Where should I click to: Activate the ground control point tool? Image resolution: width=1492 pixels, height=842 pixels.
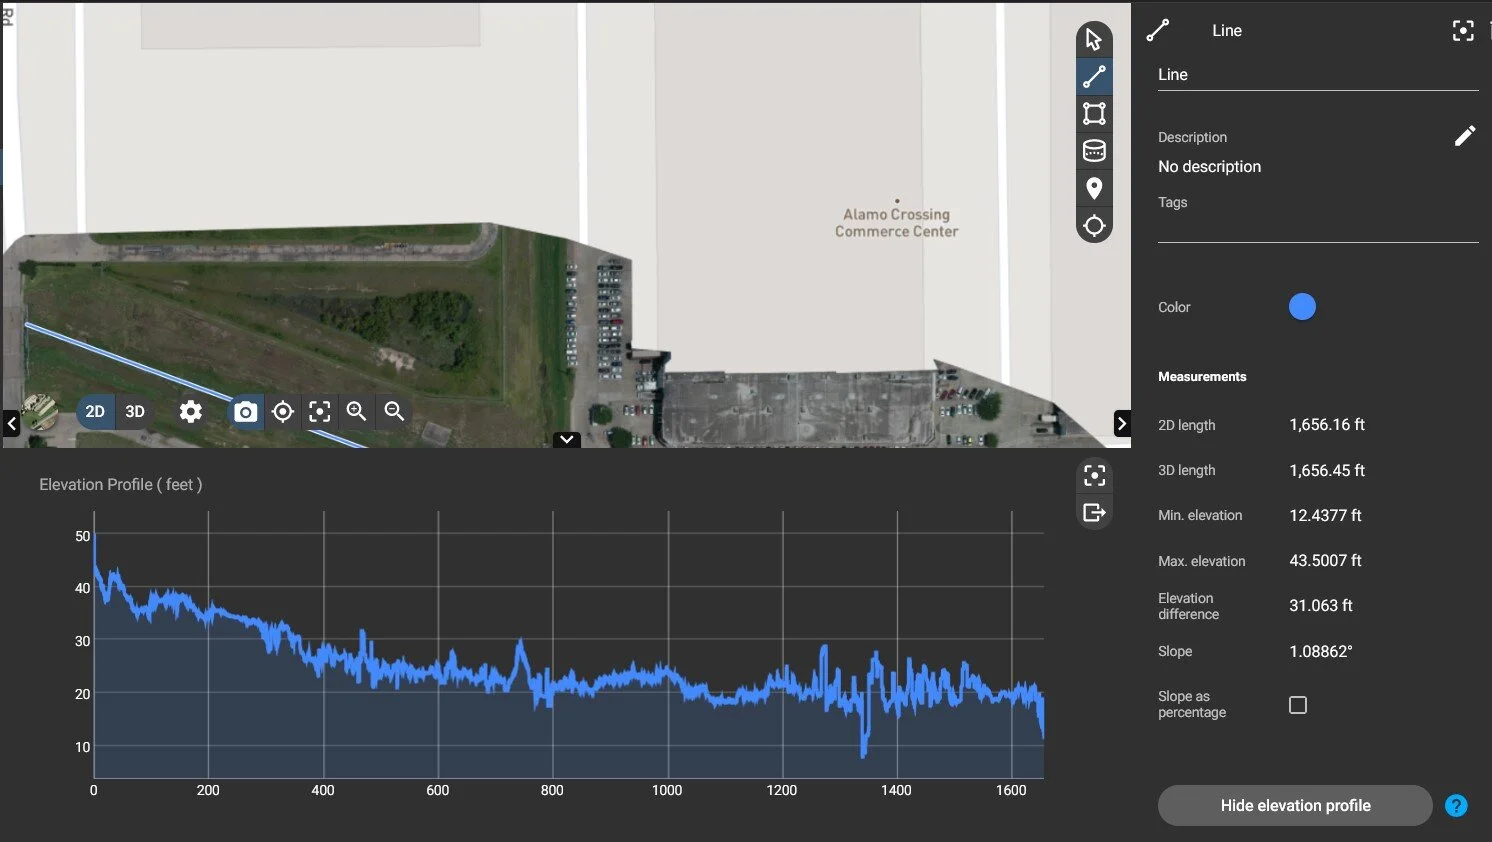pos(1094,226)
